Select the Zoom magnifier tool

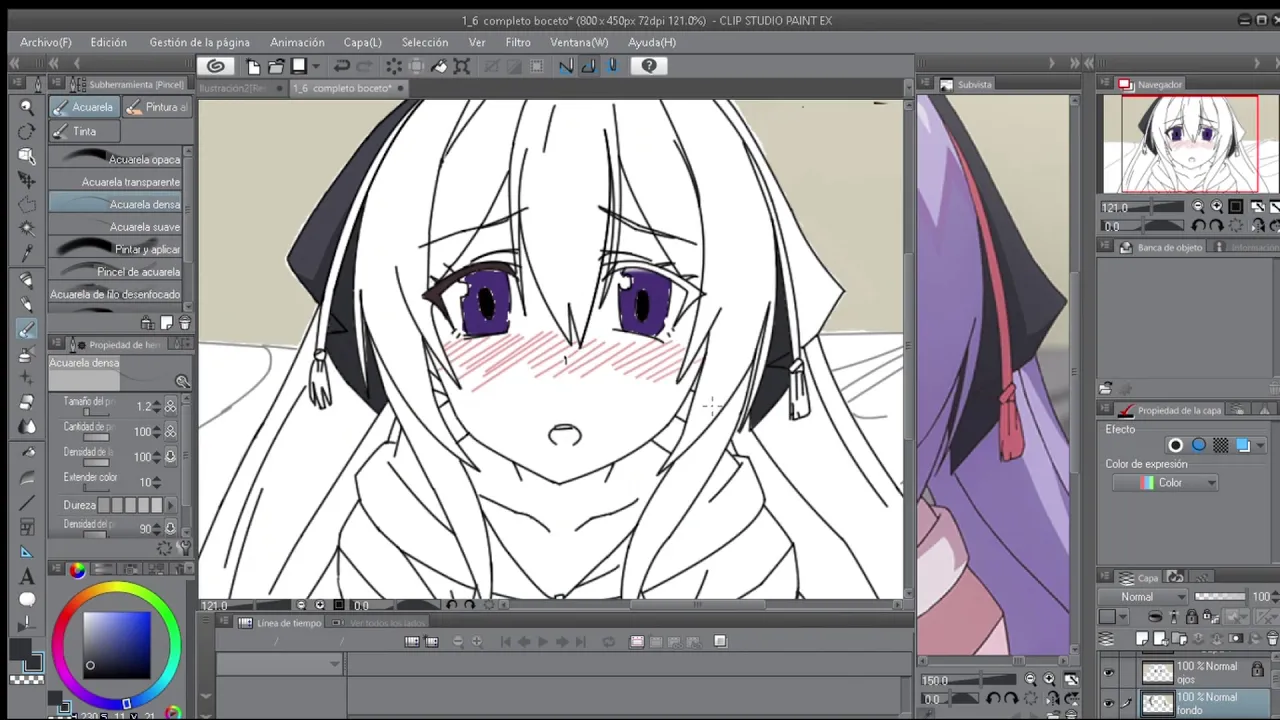point(27,107)
